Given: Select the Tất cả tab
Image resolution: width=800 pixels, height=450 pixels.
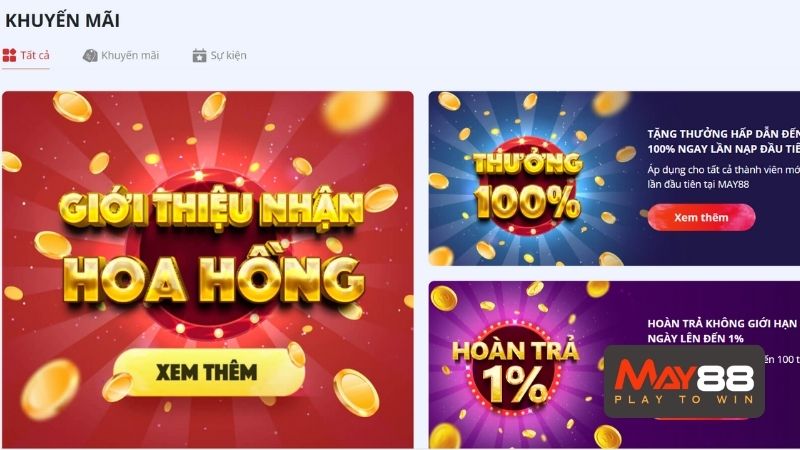Looking at the screenshot, I should pos(26,56).
